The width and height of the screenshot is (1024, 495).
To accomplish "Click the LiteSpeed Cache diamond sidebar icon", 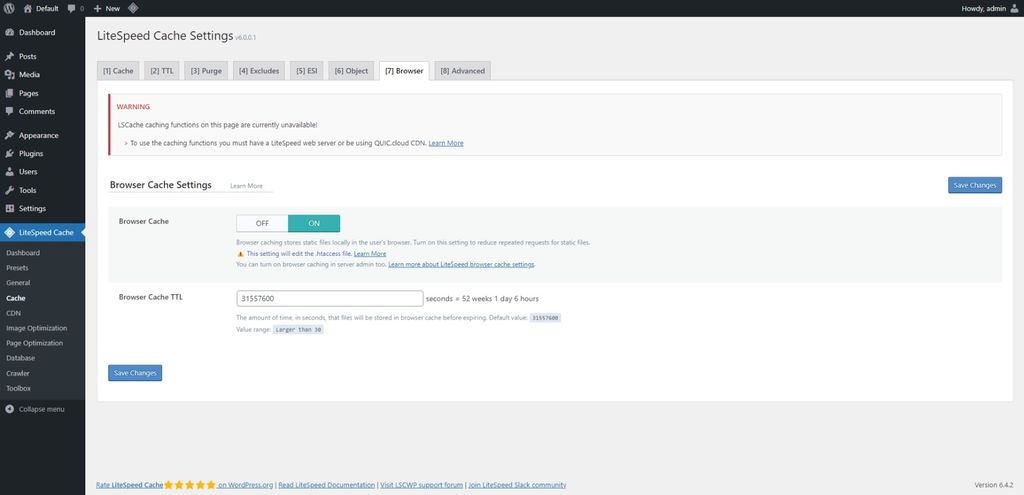I will (9, 232).
